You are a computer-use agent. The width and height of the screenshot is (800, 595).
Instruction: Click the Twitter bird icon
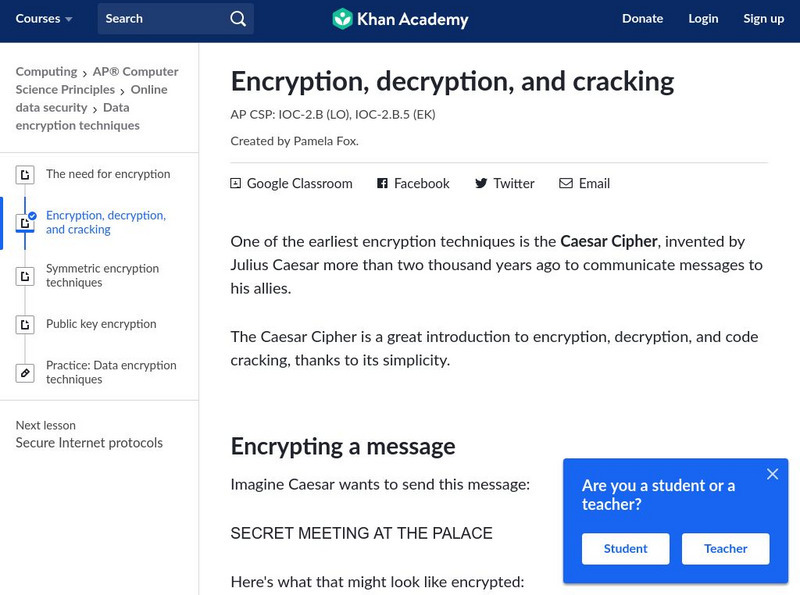click(481, 183)
